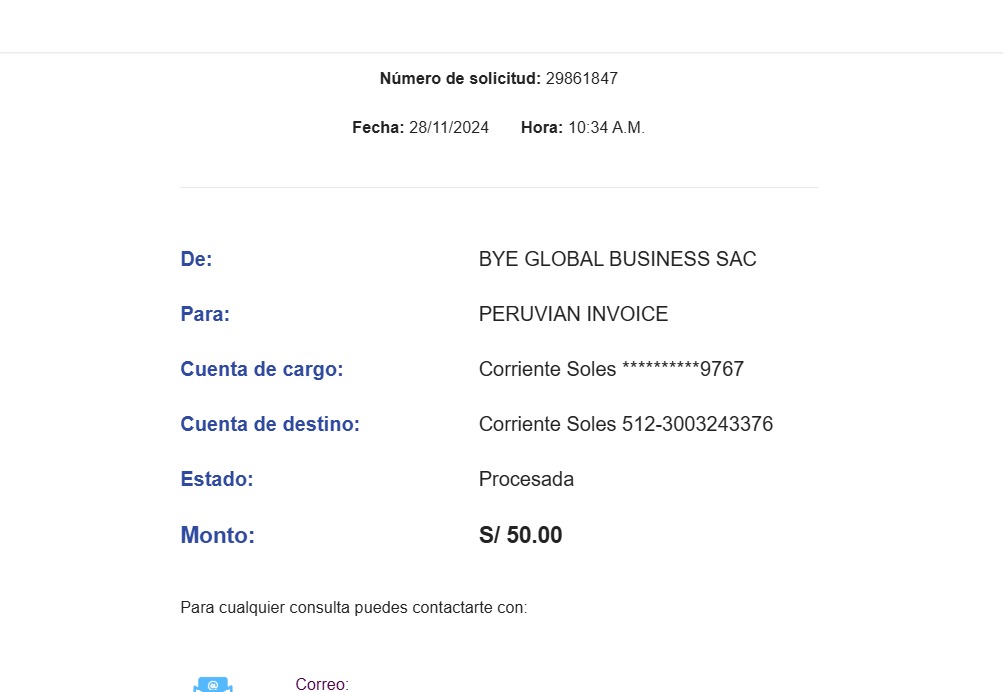Click the Número de solicitud label
1003x692 pixels.
pyautogui.click(x=460, y=78)
